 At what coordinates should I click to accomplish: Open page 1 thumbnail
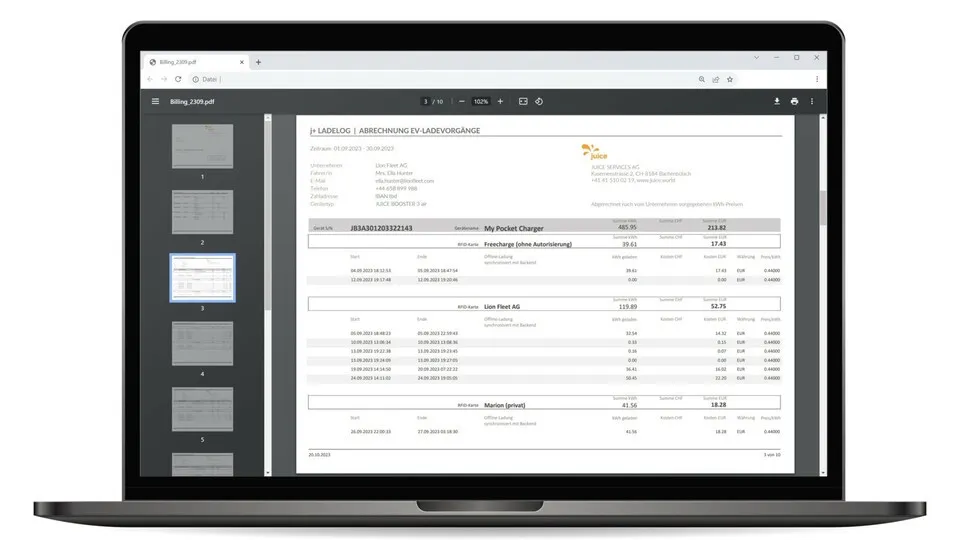point(203,146)
